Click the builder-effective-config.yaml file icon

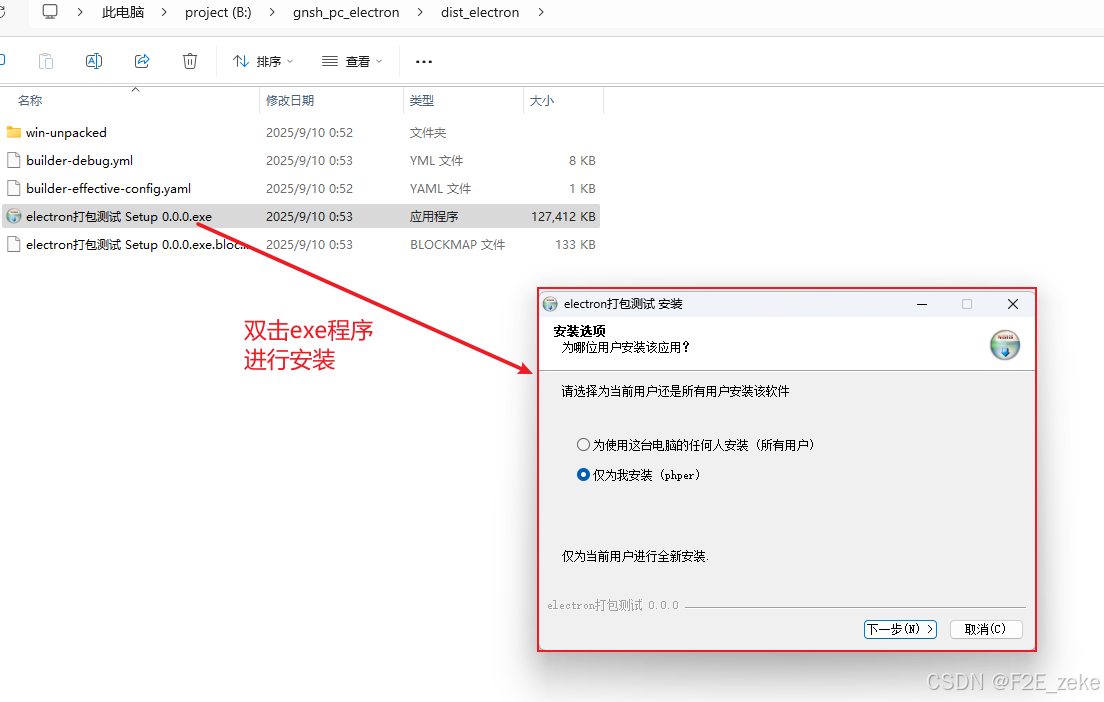click(x=13, y=189)
